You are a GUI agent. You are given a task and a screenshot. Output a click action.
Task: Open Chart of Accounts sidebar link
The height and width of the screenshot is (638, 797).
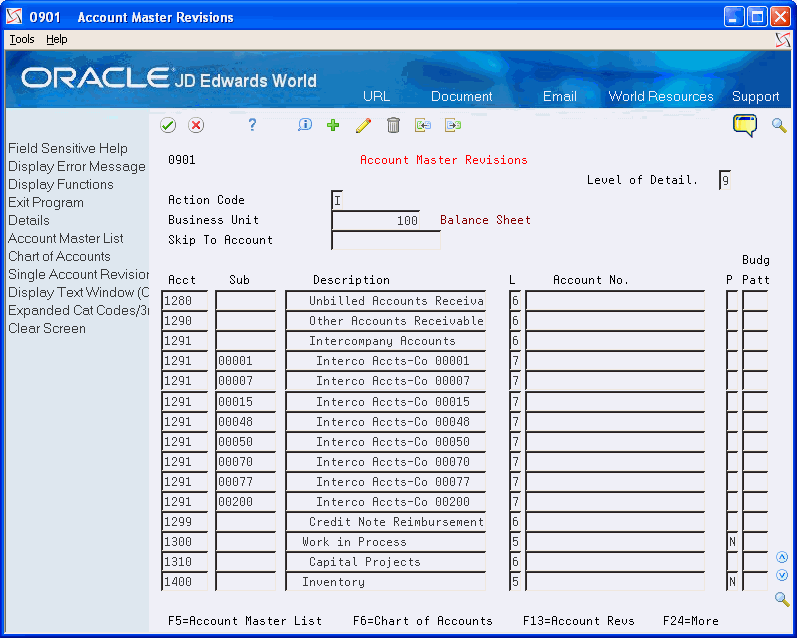[59, 256]
